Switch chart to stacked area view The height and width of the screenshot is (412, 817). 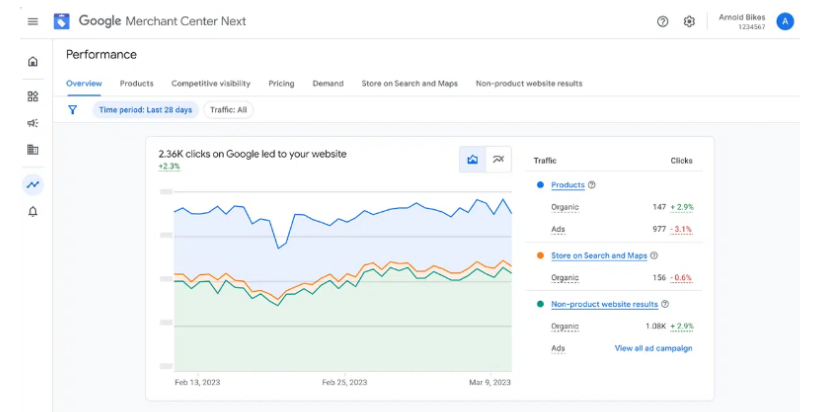point(473,159)
